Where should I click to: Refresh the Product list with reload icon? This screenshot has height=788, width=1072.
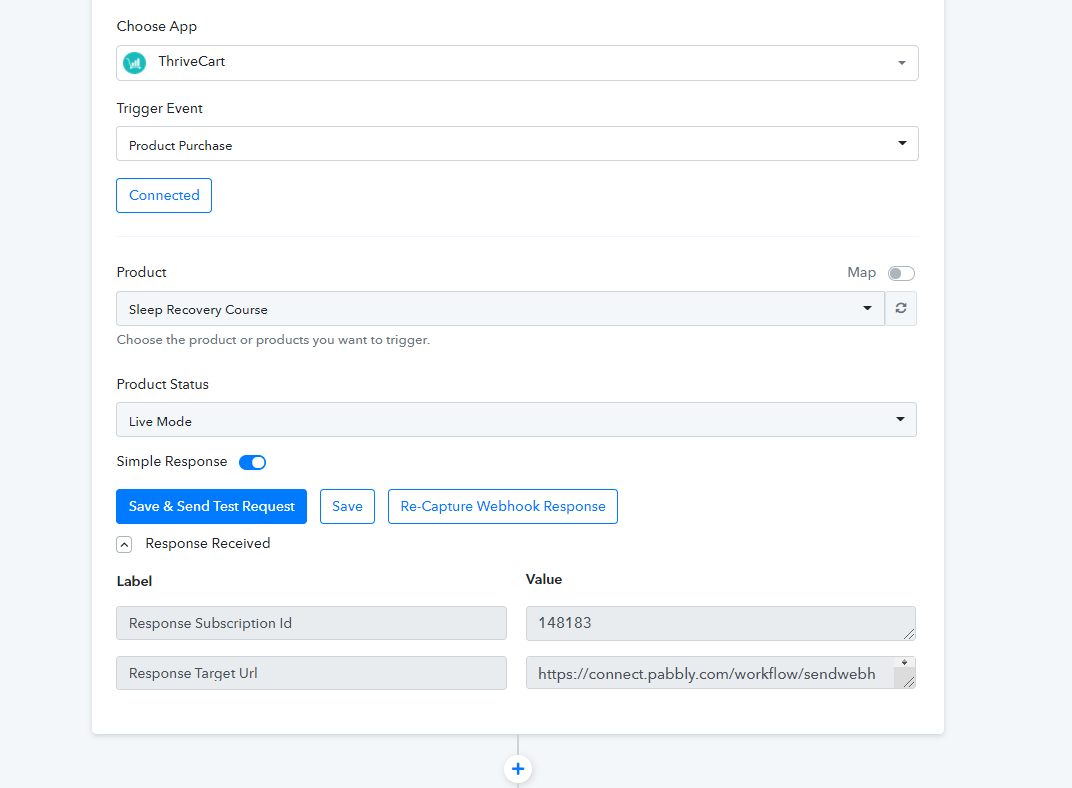click(x=901, y=308)
